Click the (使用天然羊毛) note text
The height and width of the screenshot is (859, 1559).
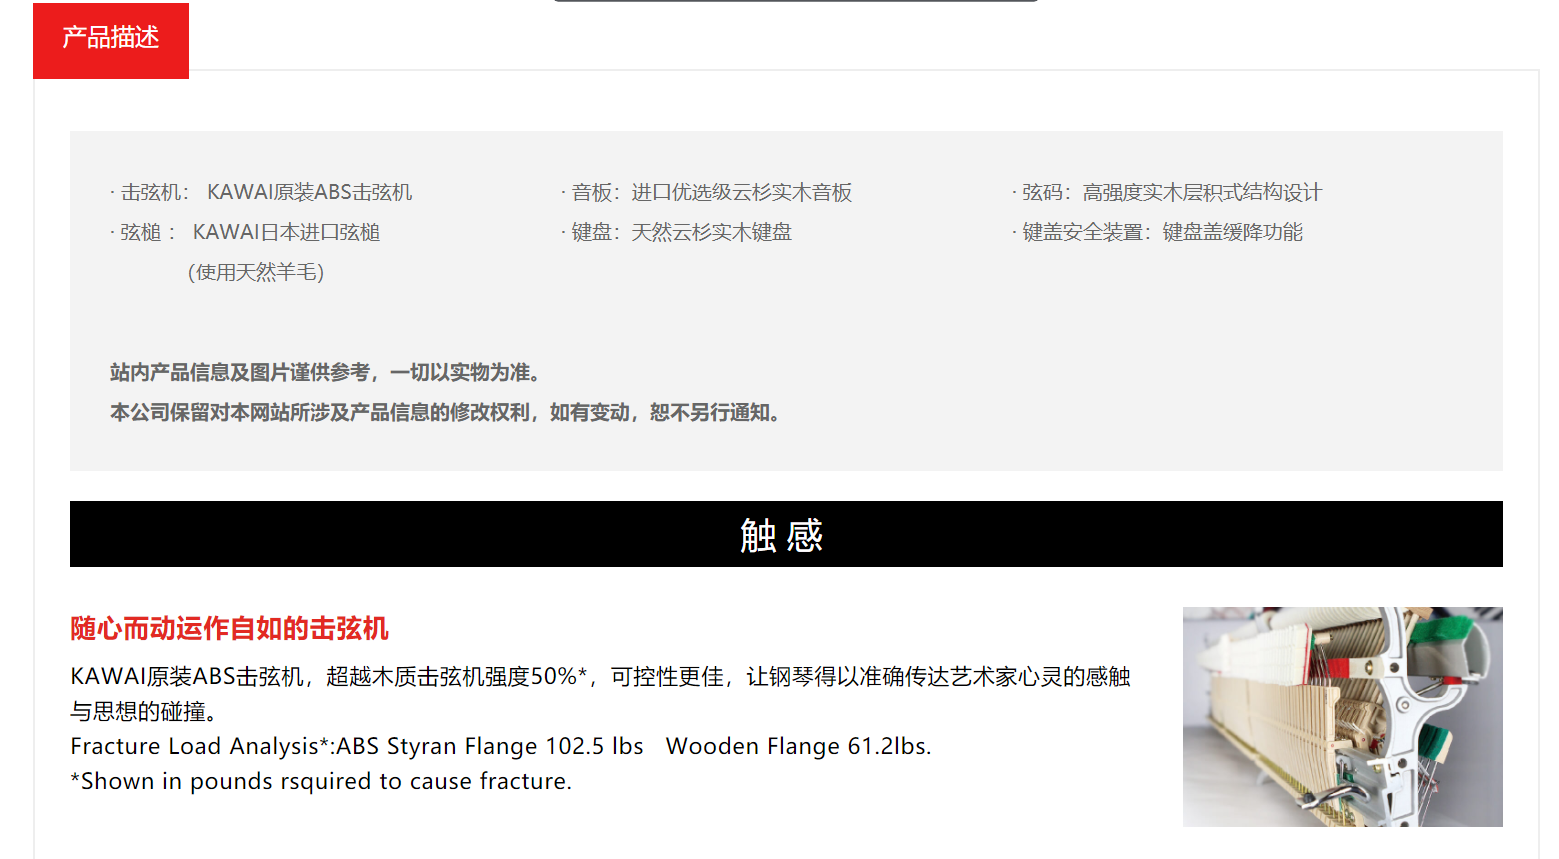(x=256, y=272)
